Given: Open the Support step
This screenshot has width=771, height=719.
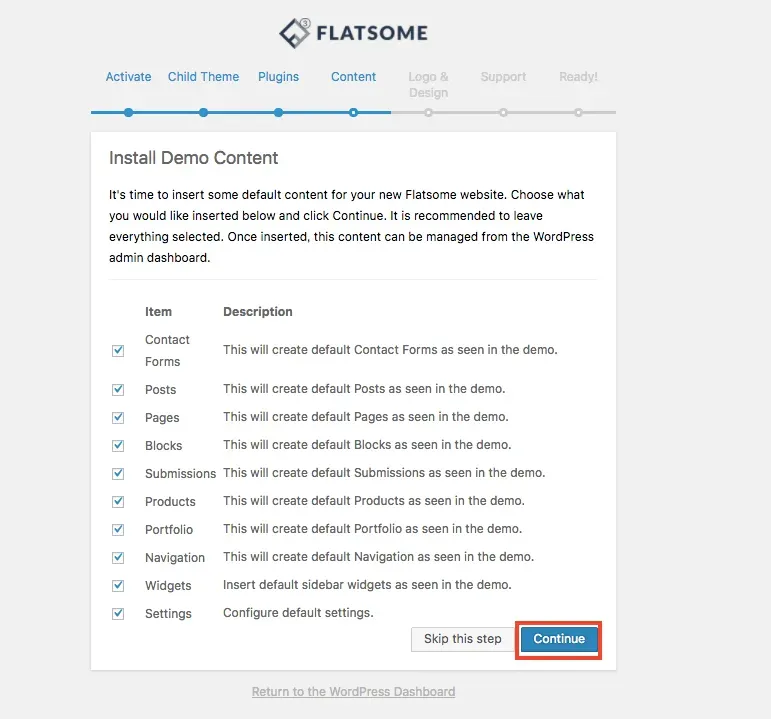Looking at the screenshot, I should [503, 77].
